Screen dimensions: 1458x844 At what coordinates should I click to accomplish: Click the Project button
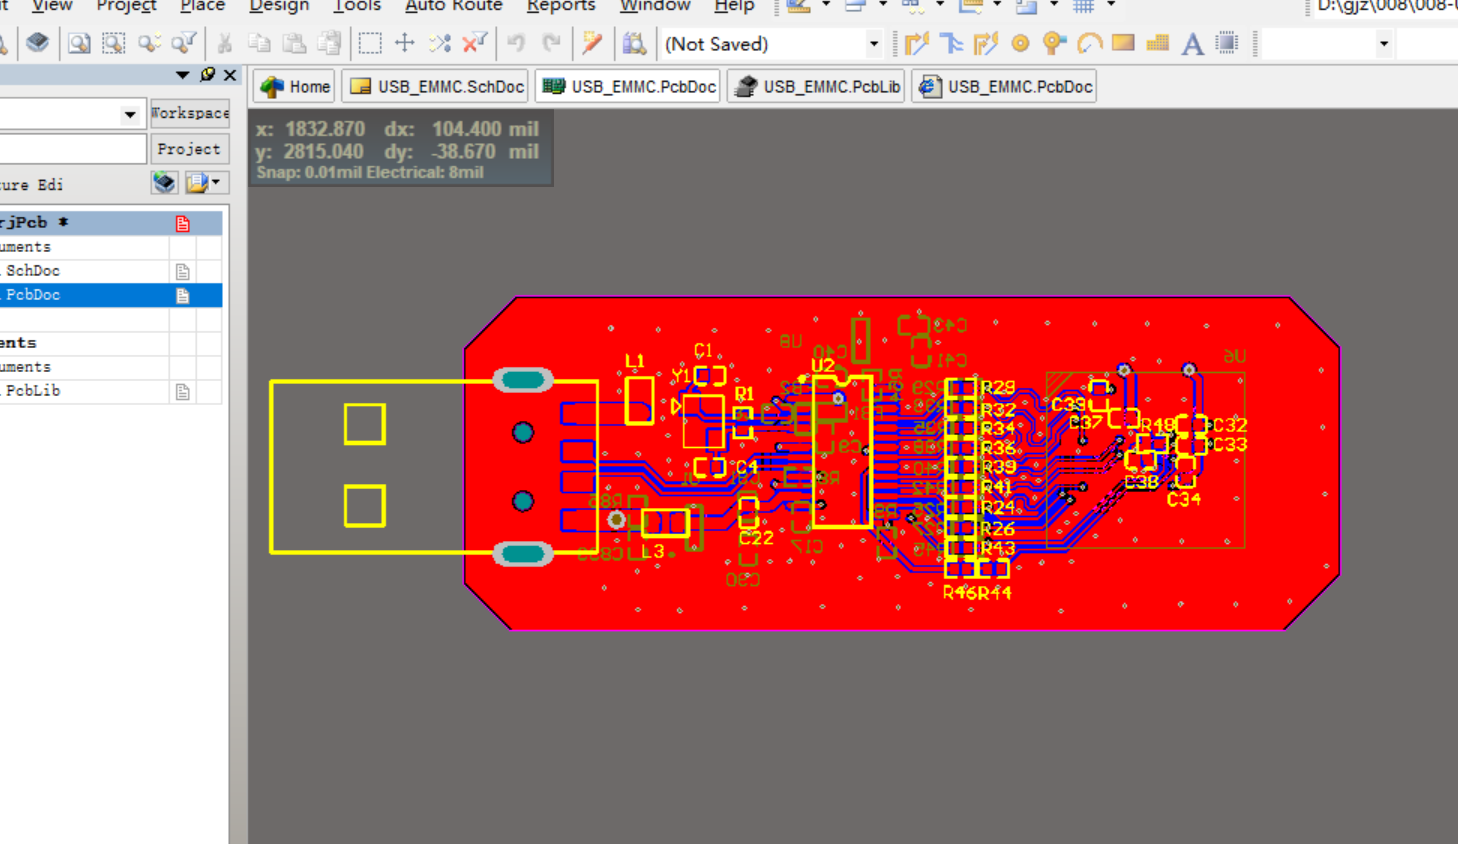189,149
